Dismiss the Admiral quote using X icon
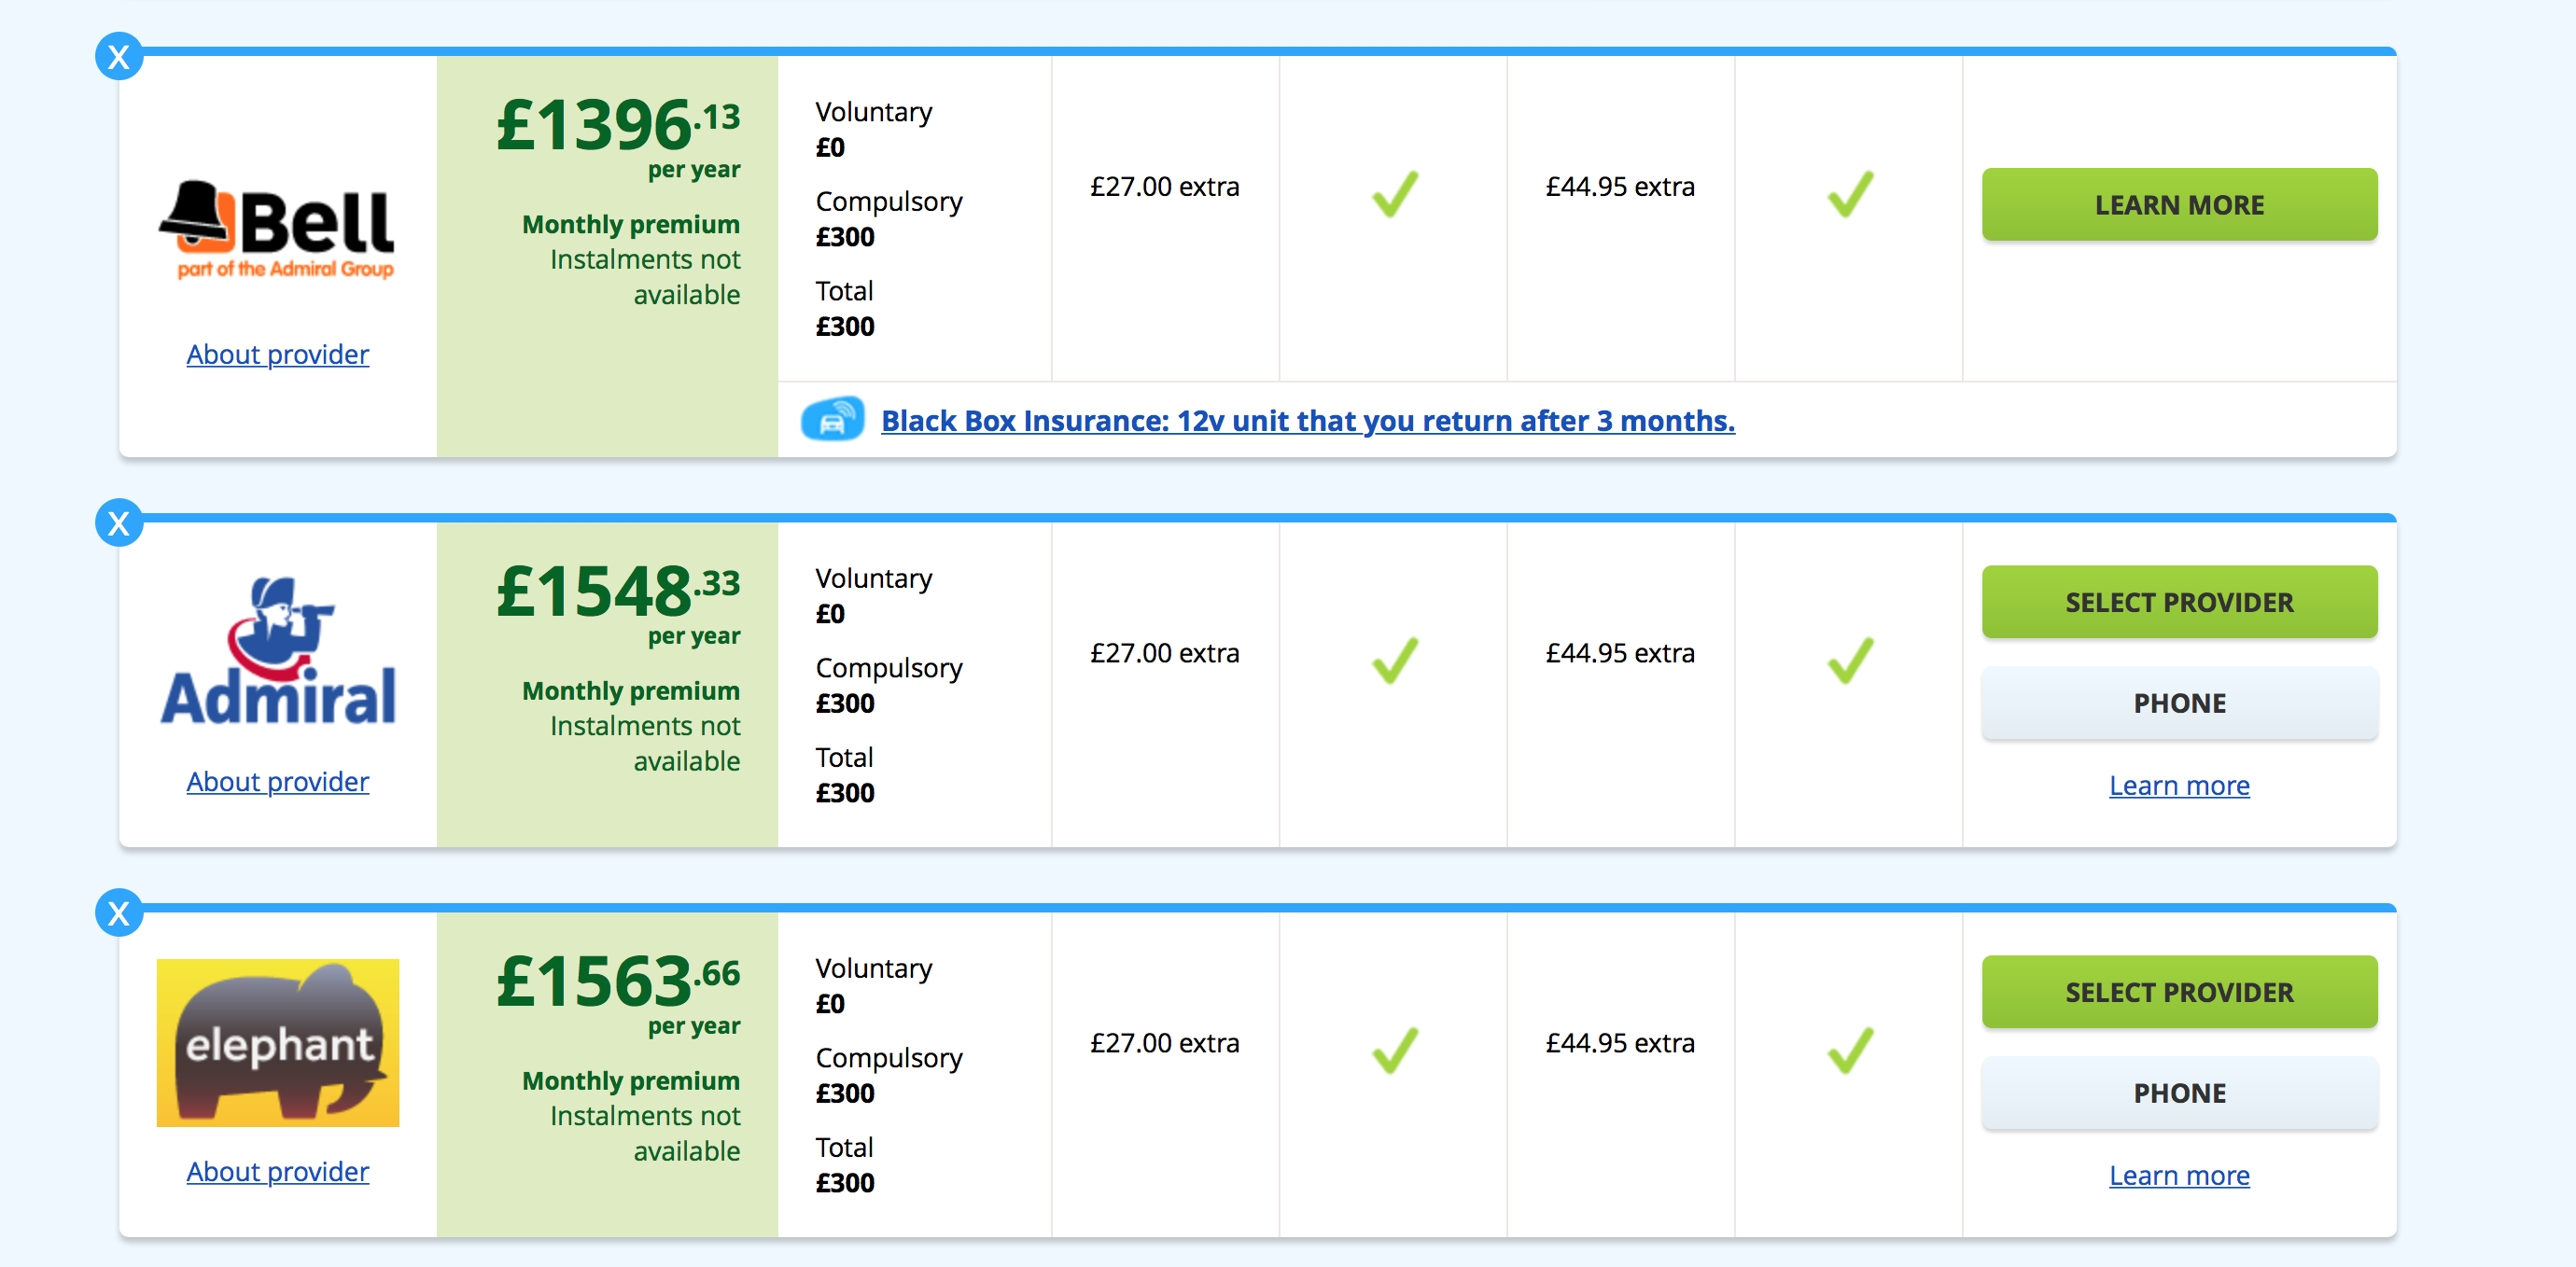The image size is (2576, 1267). 119,523
